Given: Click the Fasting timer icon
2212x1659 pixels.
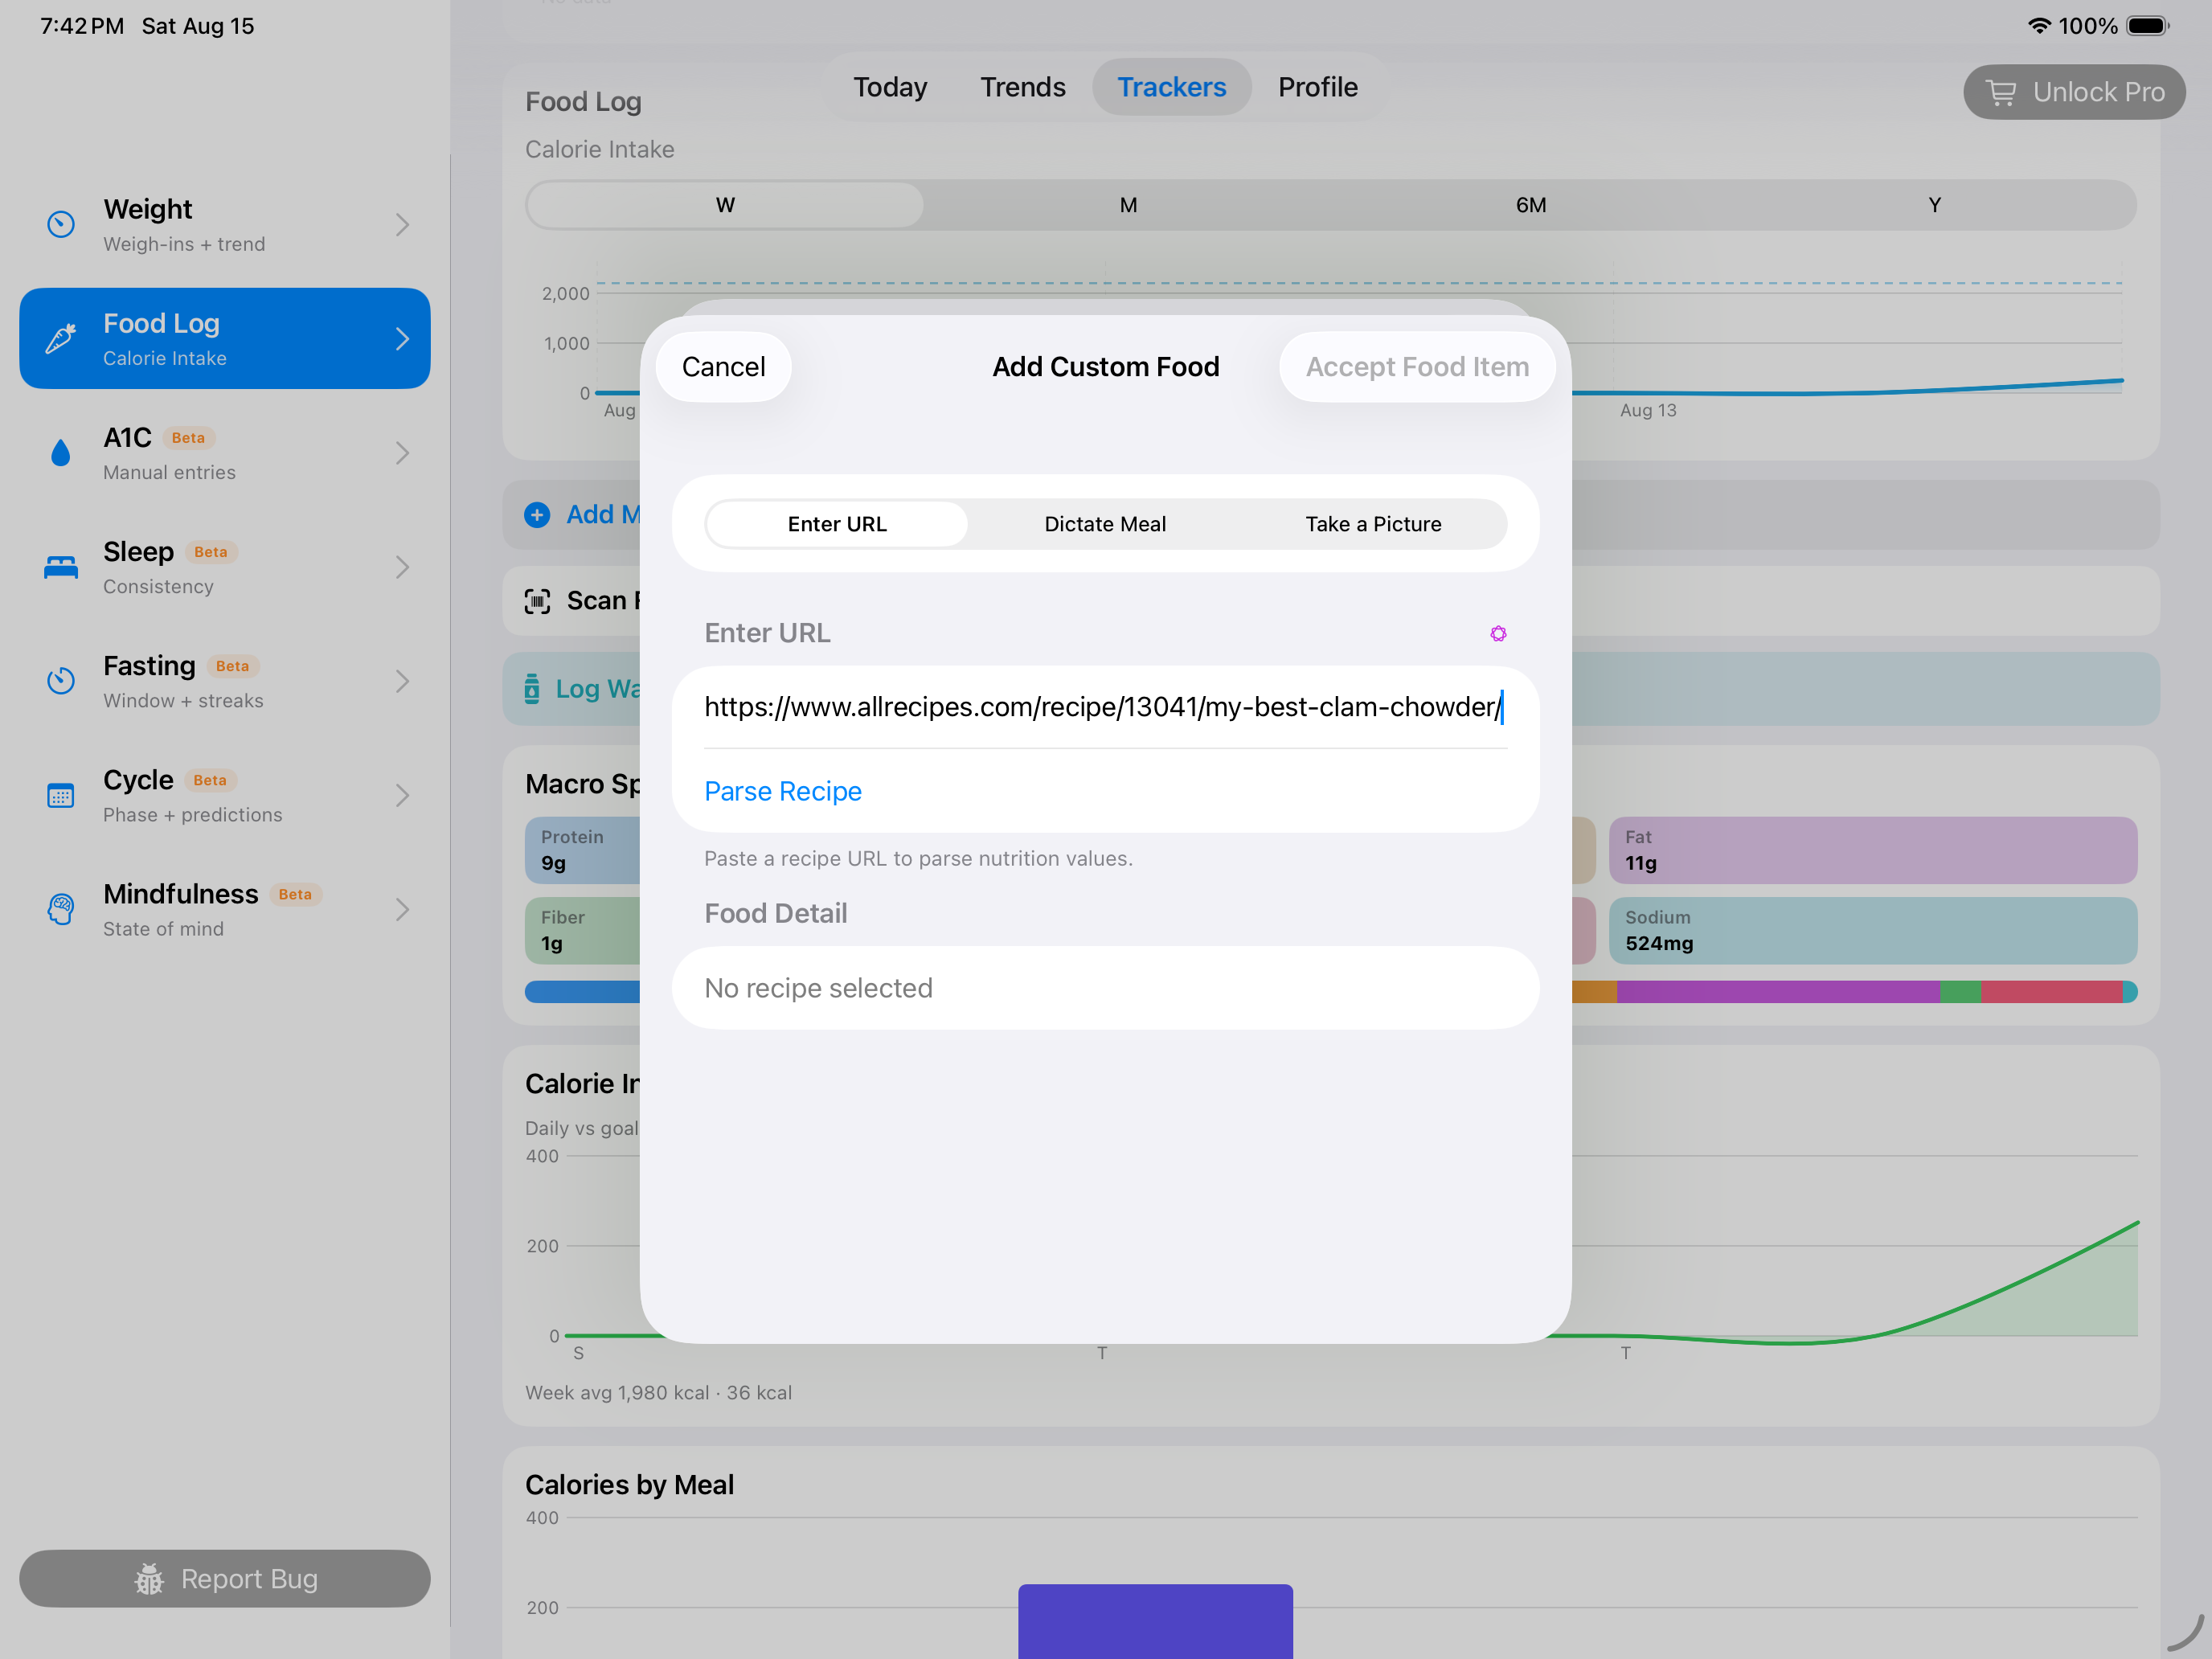Looking at the screenshot, I should (61, 681).
